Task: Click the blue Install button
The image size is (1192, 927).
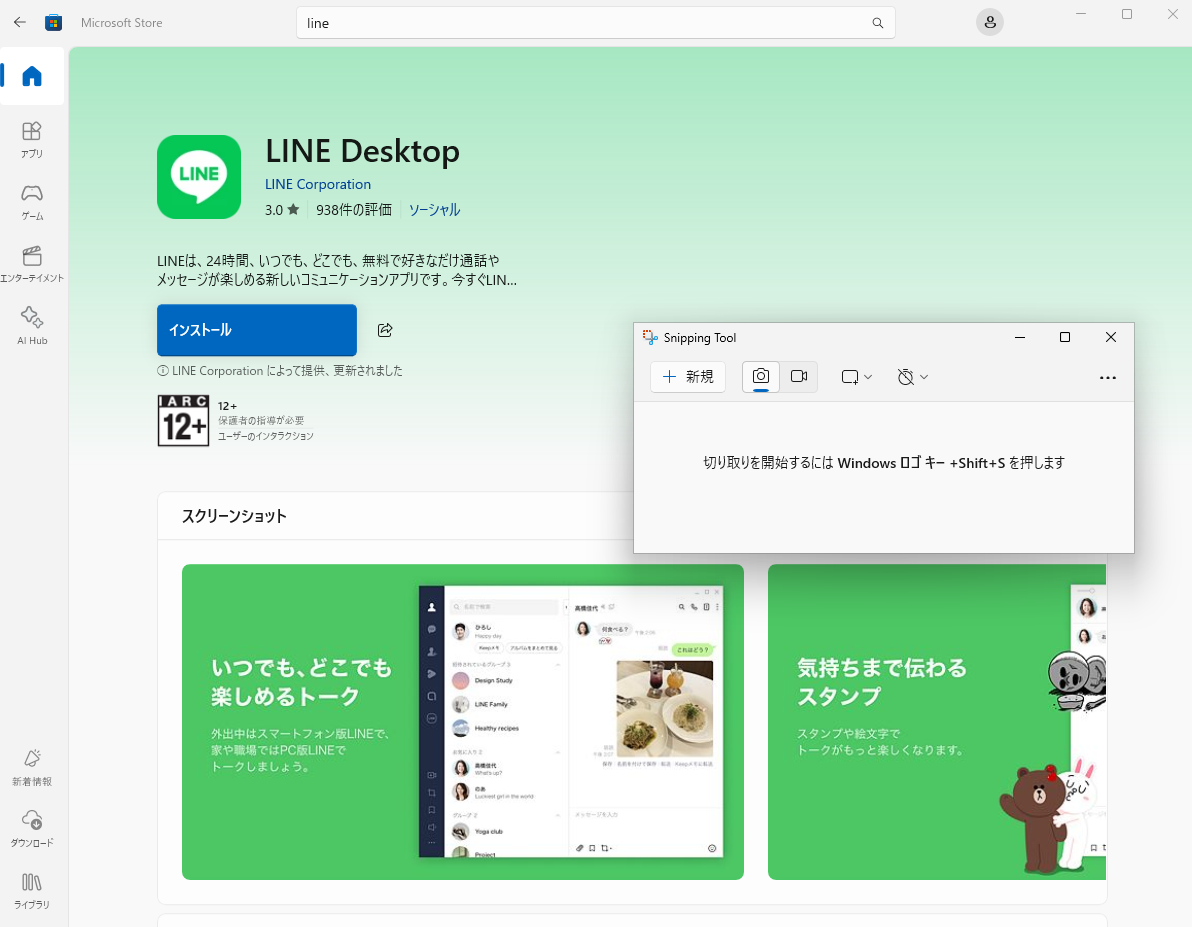Action: coord(257,330)
